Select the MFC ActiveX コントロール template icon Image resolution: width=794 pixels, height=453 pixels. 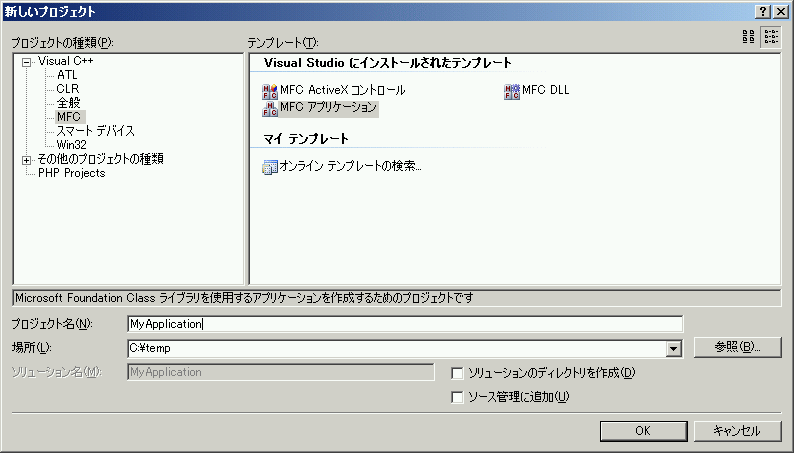[x=269, y=91]
